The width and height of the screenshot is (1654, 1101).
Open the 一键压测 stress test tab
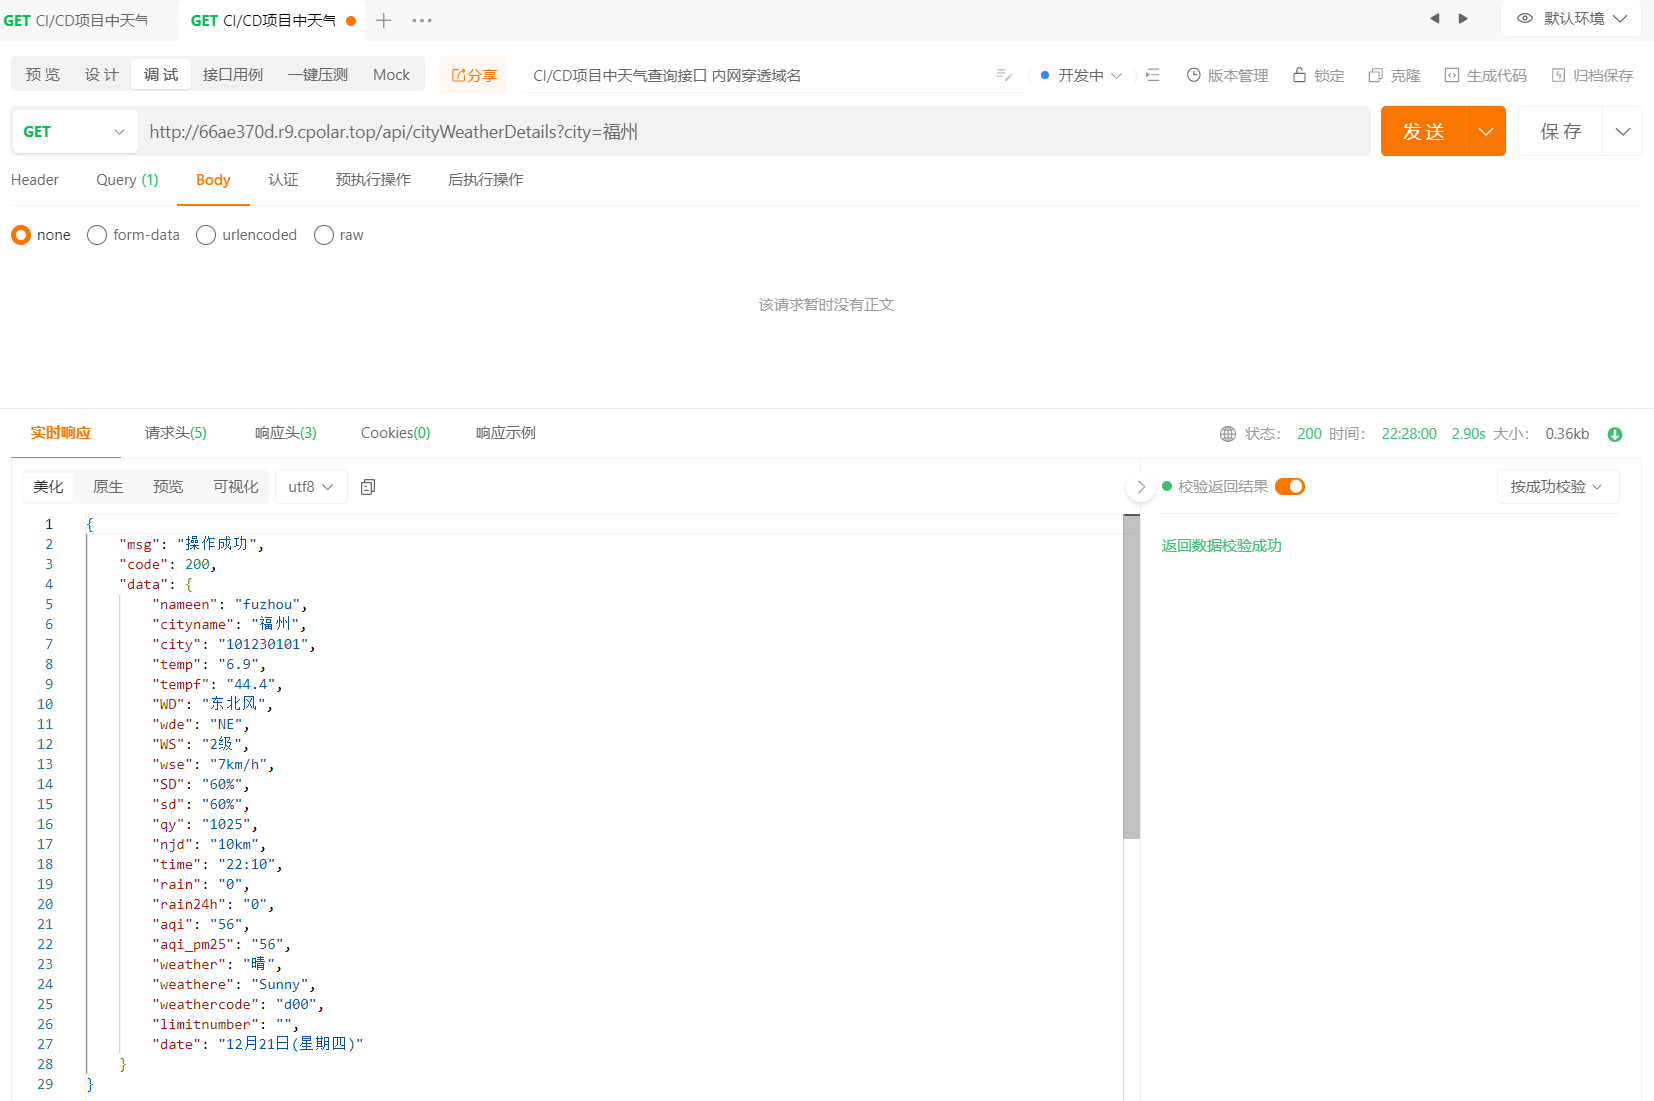(x=318, y=74)
